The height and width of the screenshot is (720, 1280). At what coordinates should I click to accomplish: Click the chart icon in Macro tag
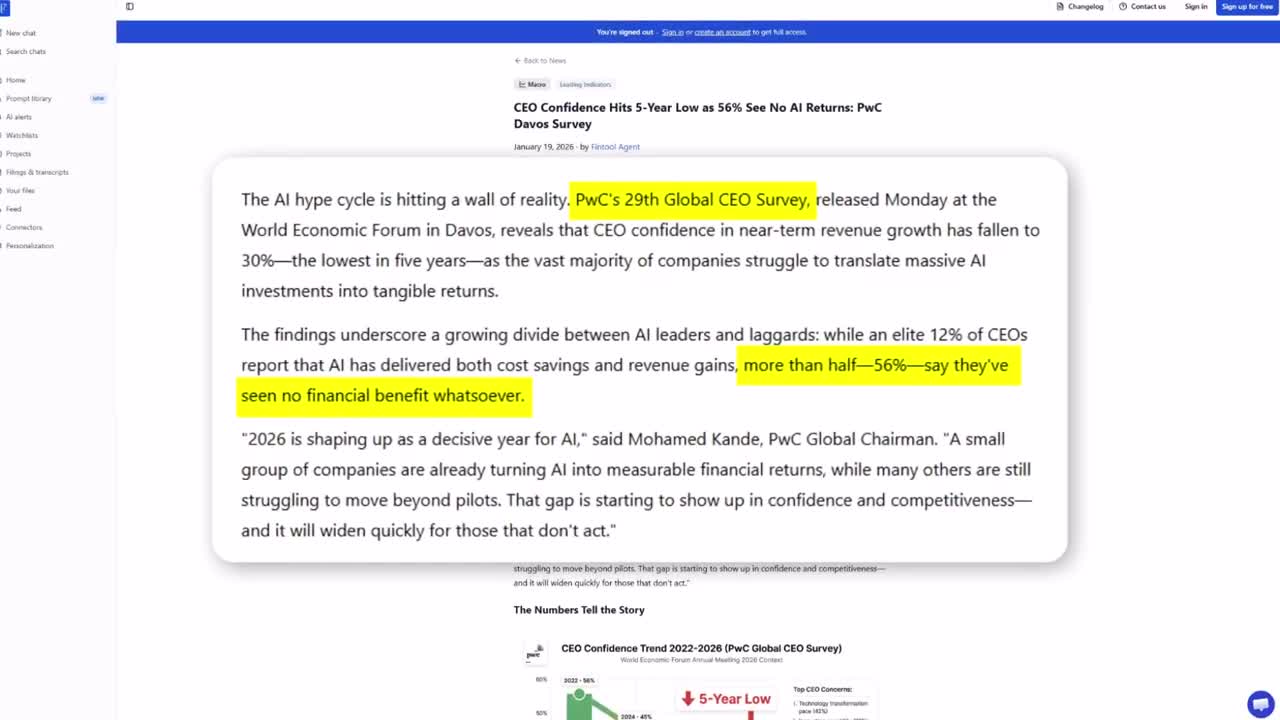coord(522,85)
